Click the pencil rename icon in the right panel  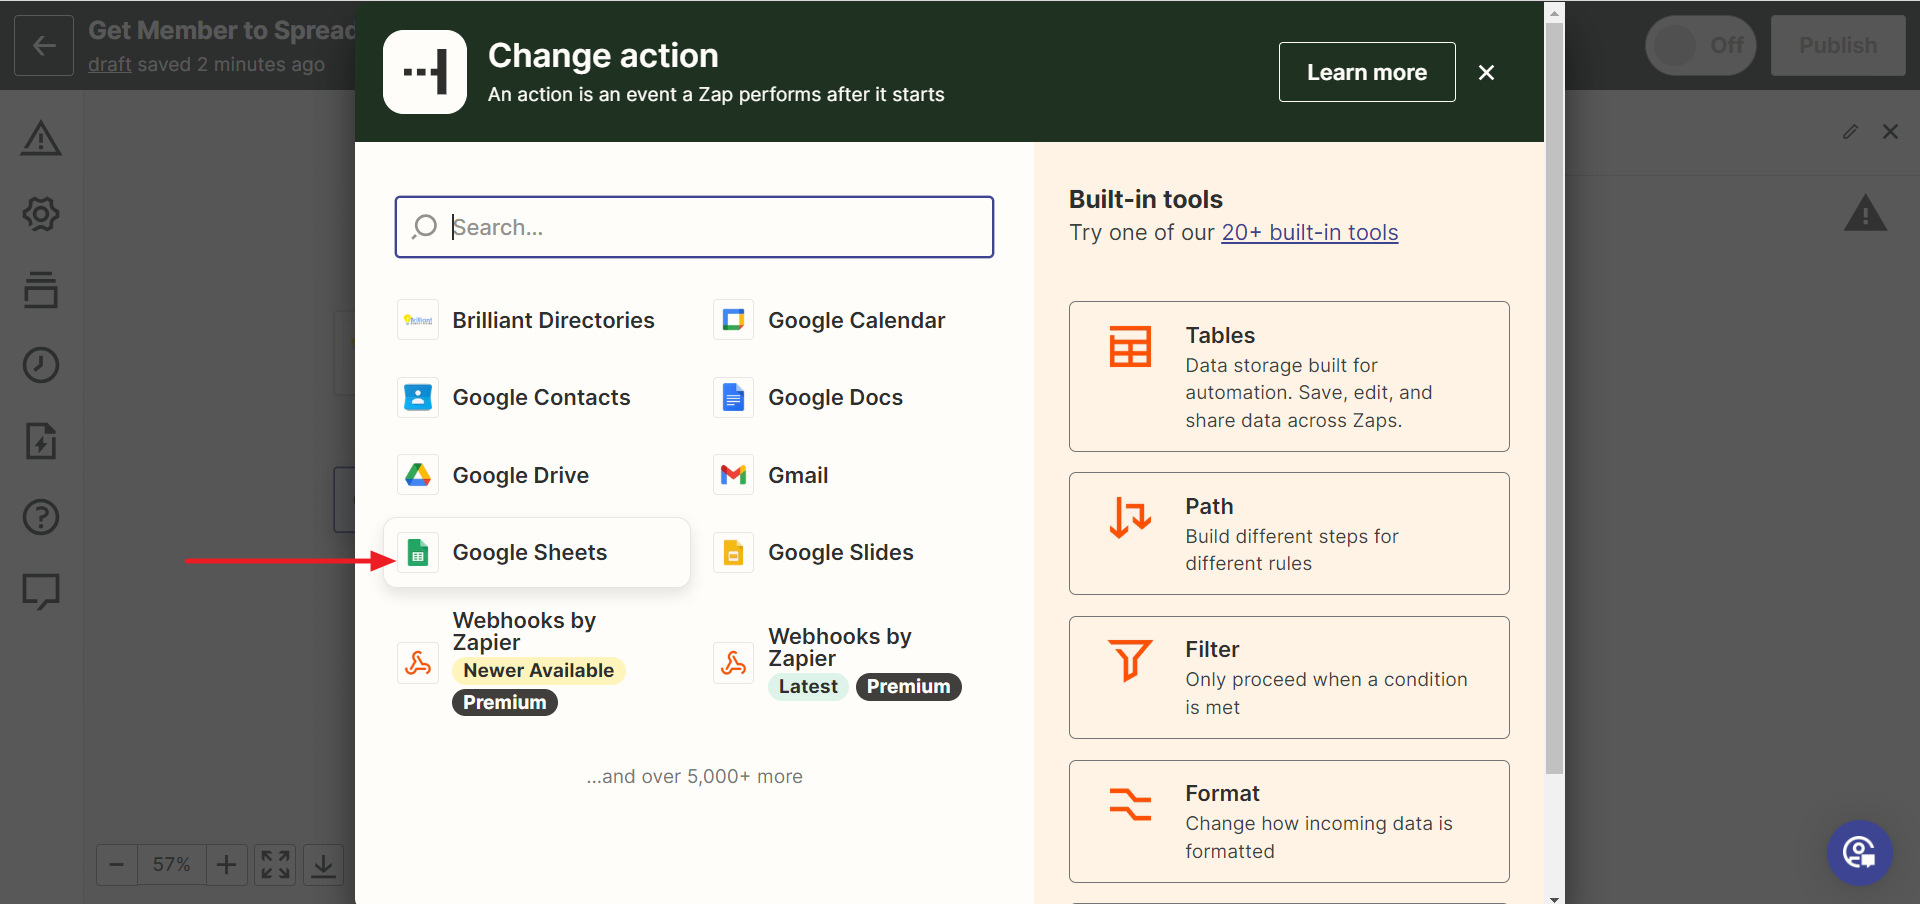point(1850,132)
